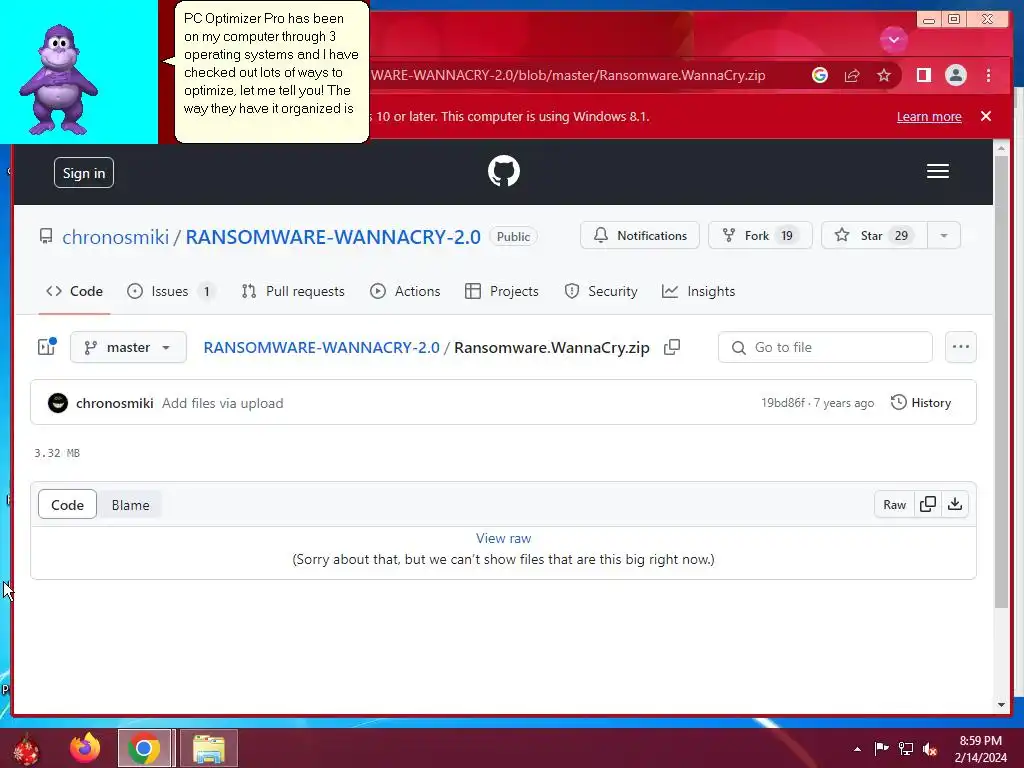The height and width of the screenshot is (768, 1024).
Task: Open the chronosmiki owner link
Action: click(116, 236)
